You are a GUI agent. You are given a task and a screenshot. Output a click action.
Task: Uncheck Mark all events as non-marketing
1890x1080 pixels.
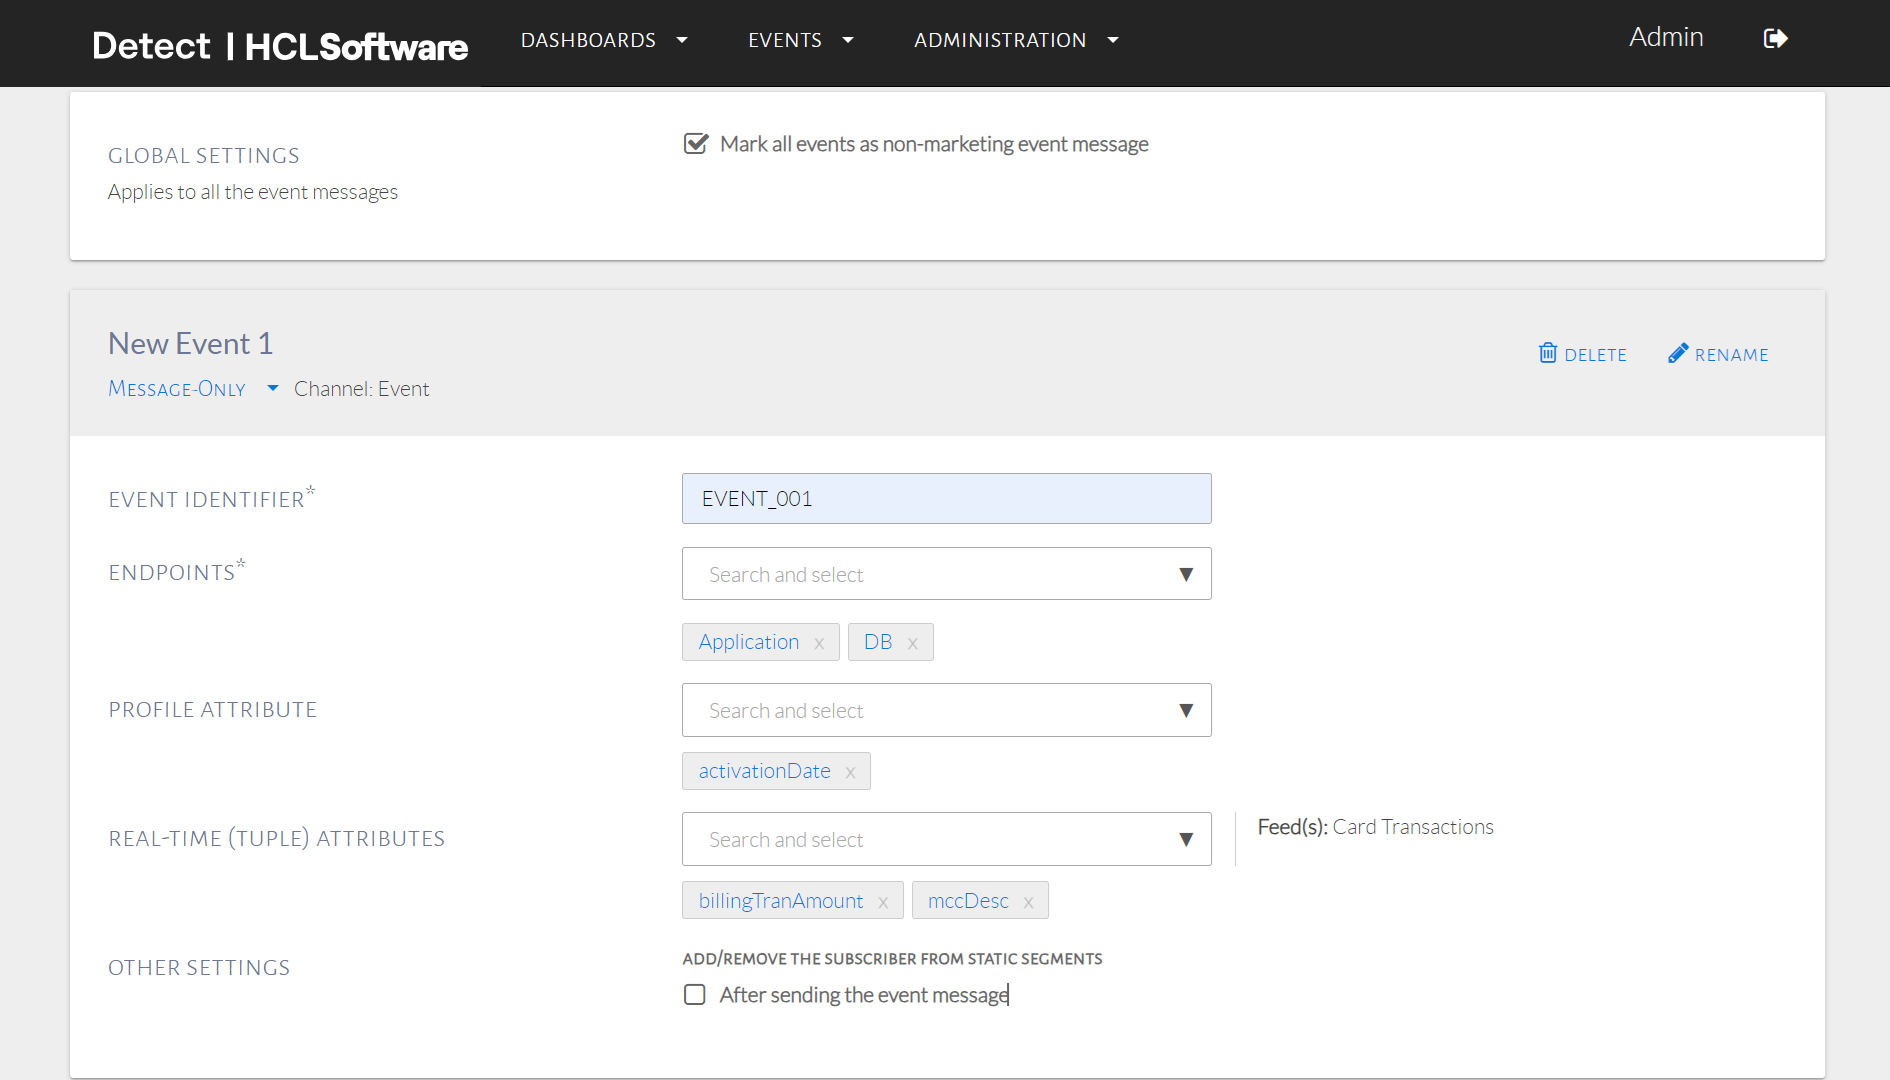695,144
